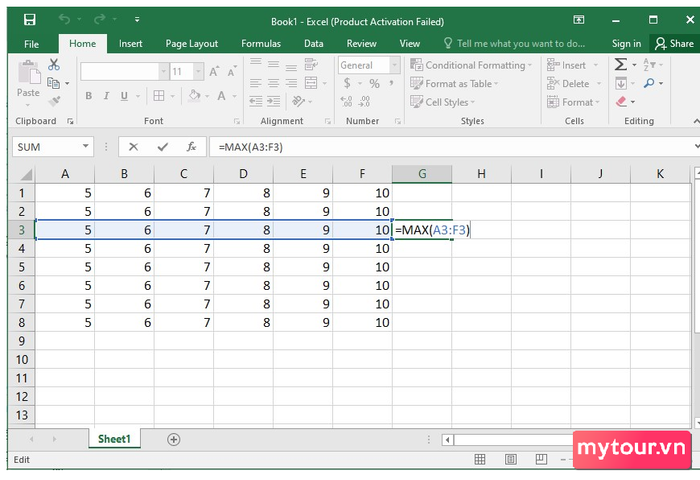Switch to the Insert tab
This screenshot has width=700, height=480.
coord(130,44)
